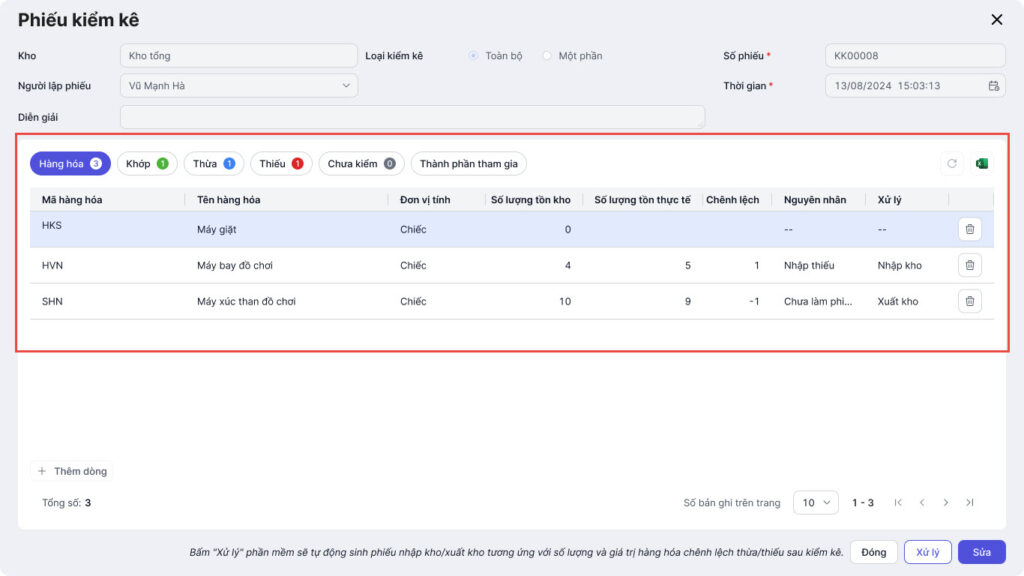The width and height of the screenshot is (1024, 576).
Task: Switch to the Khớp tab
Action: click(147, 164)
